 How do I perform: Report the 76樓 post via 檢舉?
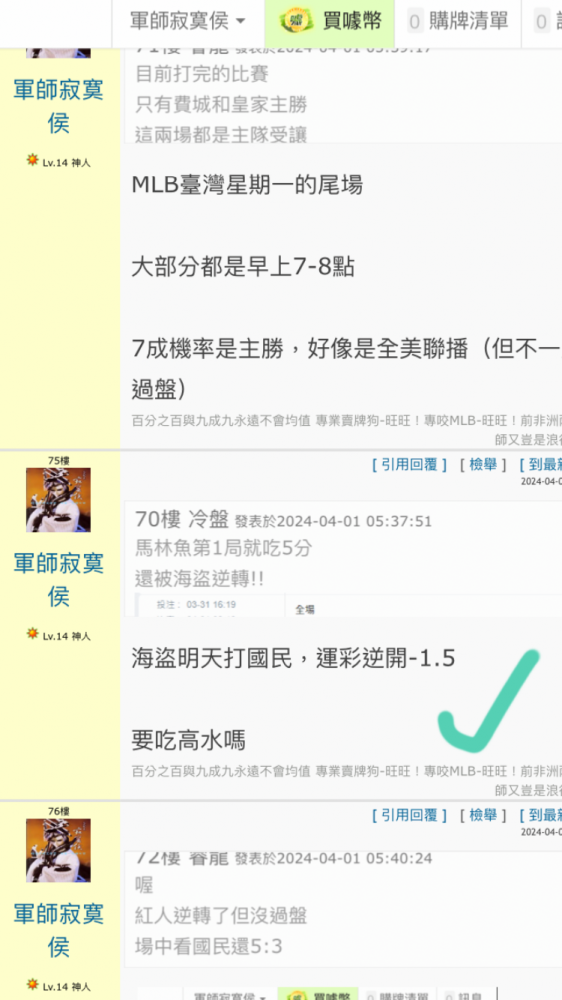pos(483,815)
